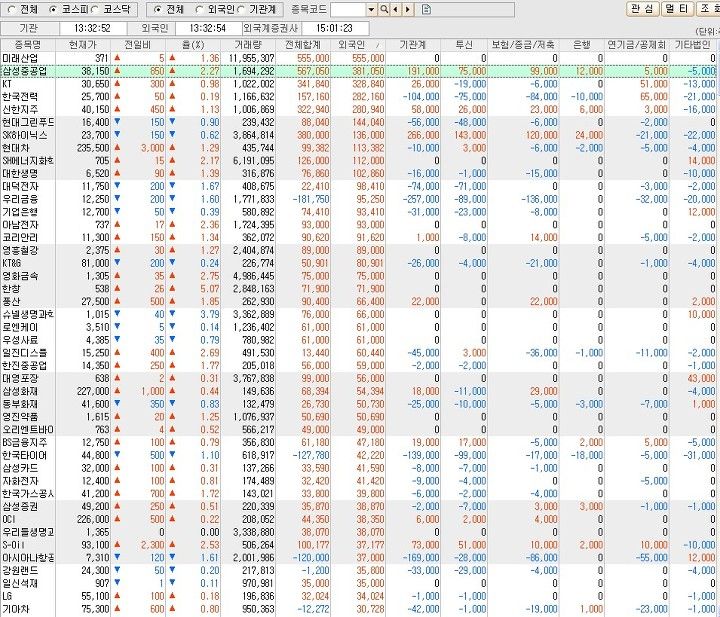Go to next stock with right arrow icon
The image size is (720, 617).
tap(408, 9)
